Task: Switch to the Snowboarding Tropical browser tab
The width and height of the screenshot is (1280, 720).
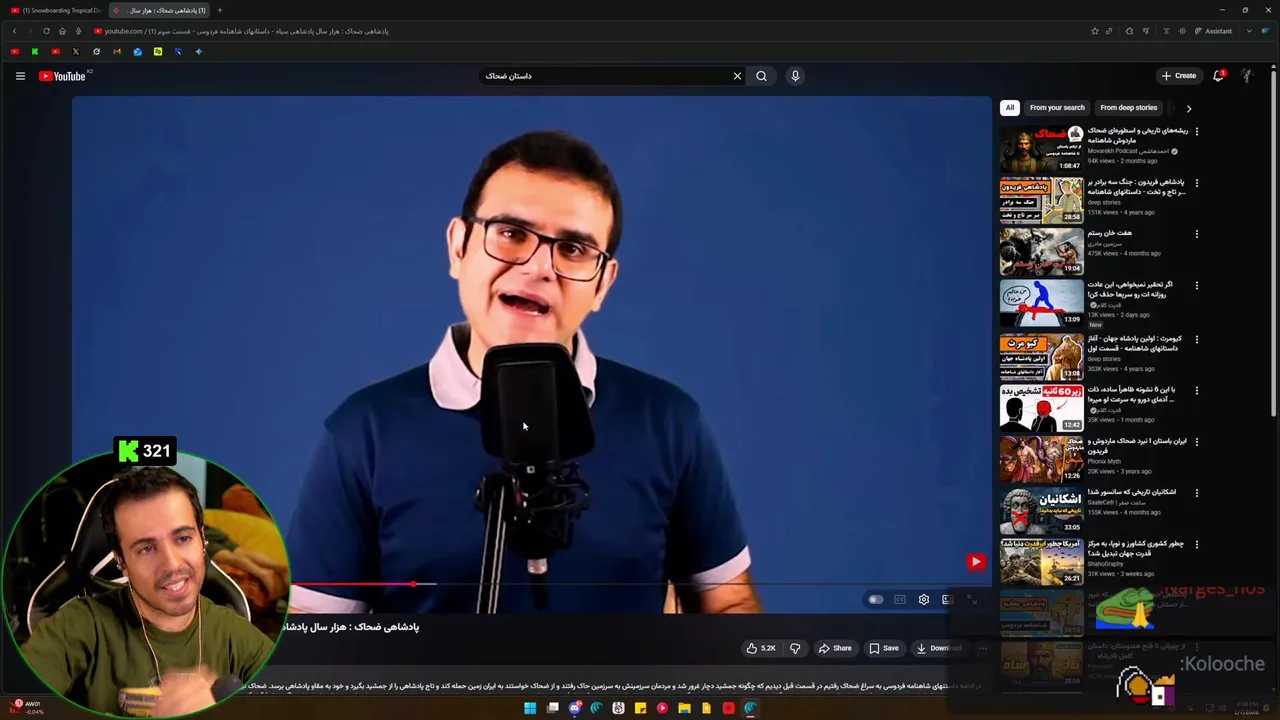Action: (55, 10)
